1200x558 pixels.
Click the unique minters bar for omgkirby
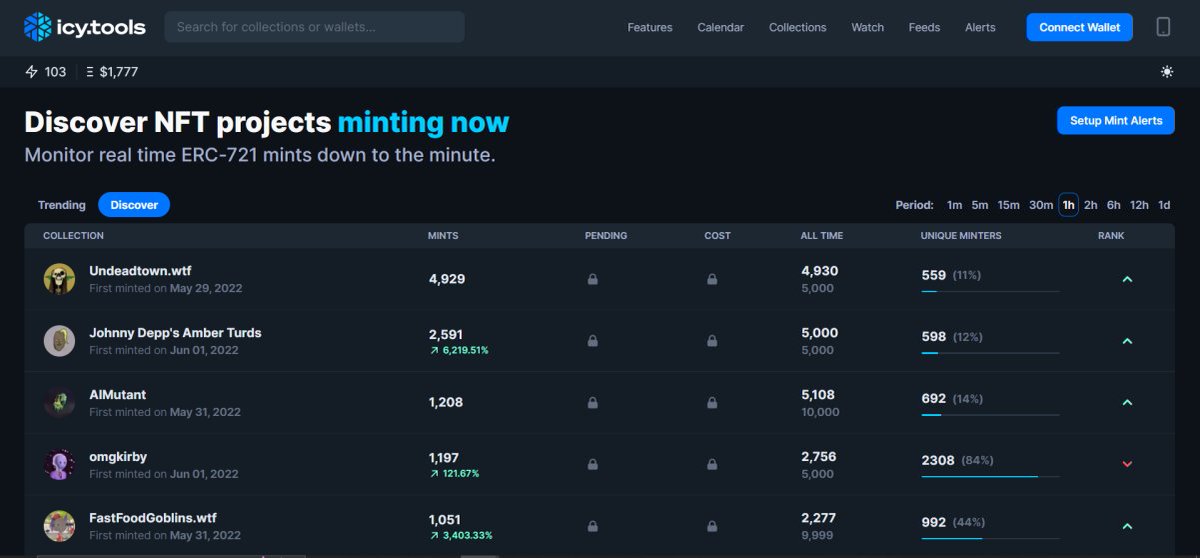[x=990, y=477]
